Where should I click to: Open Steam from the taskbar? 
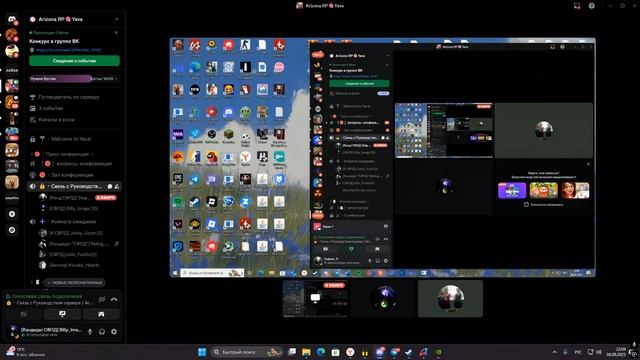(x=409, y=352)
